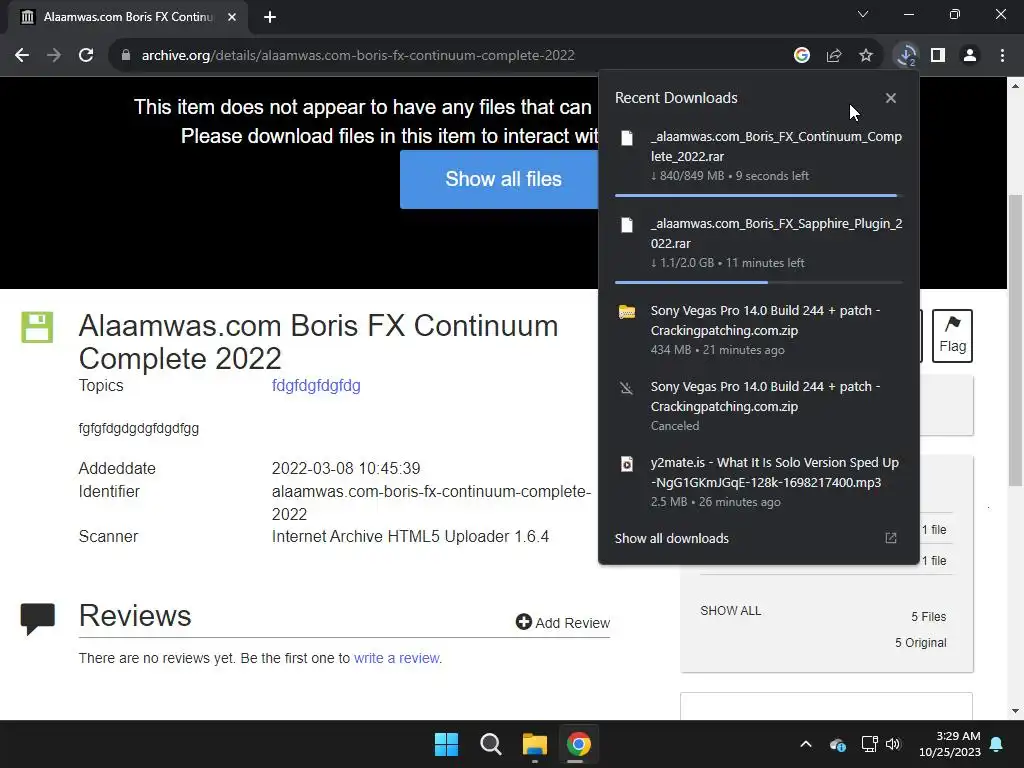Close the Recent Downloads popup
Image resolution: width=1024 pixels, height=768 pixels.
(890, 98)
